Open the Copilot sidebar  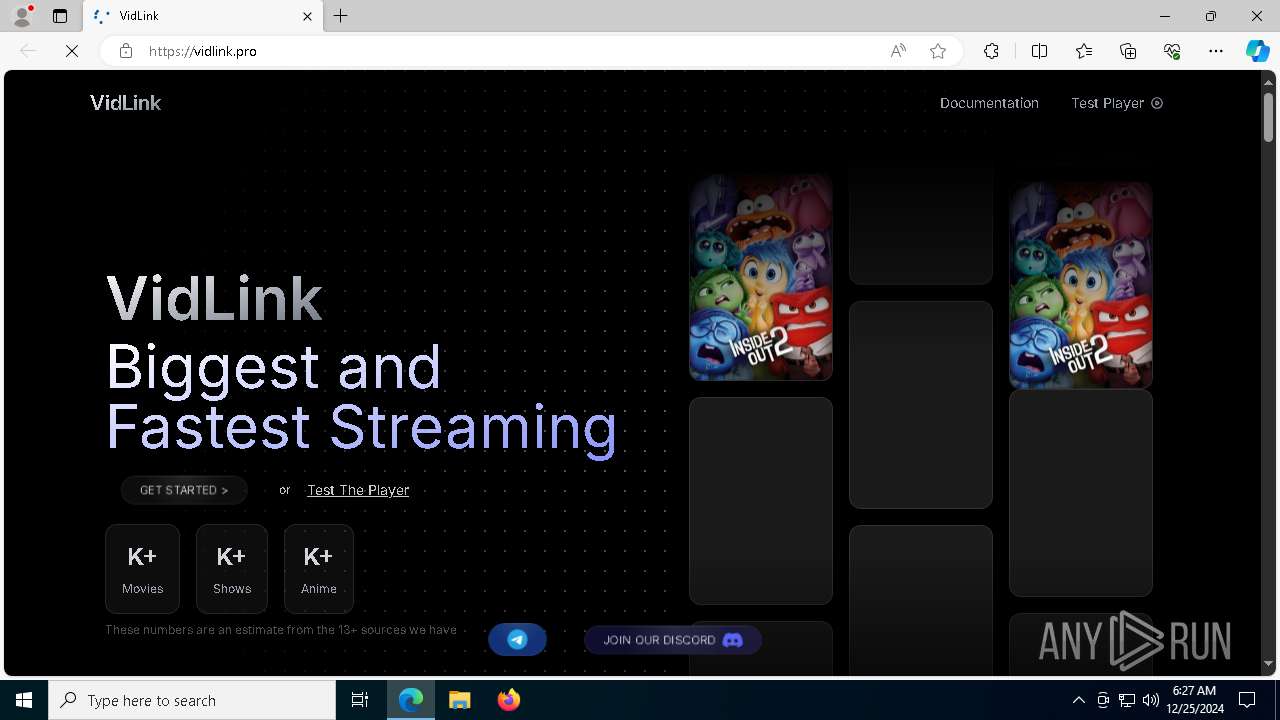pyautogui.click(x=1258, y=51)
